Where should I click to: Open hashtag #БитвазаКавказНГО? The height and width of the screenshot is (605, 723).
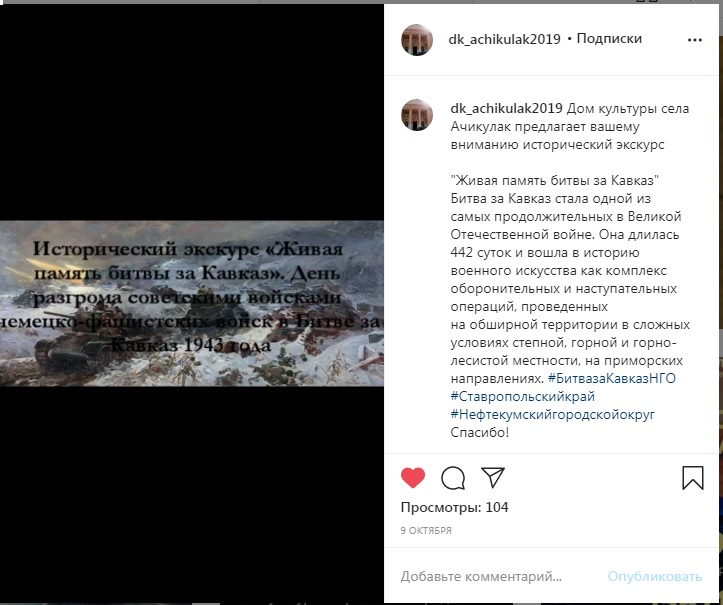tap(611, 379)
